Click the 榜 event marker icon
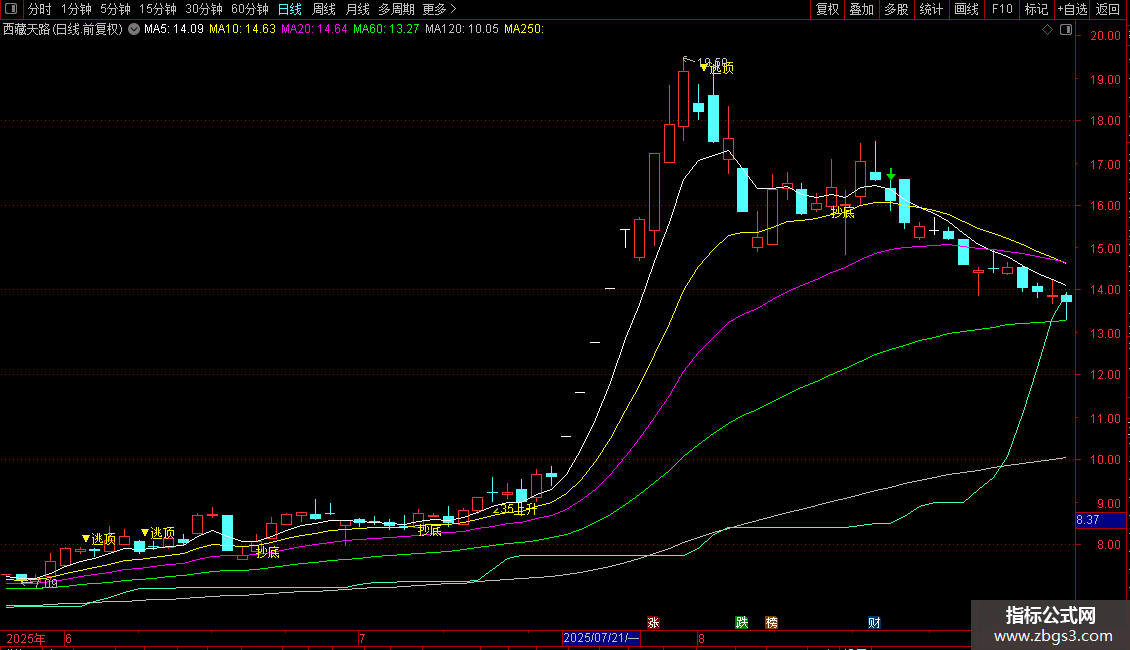 click(771, 622)
